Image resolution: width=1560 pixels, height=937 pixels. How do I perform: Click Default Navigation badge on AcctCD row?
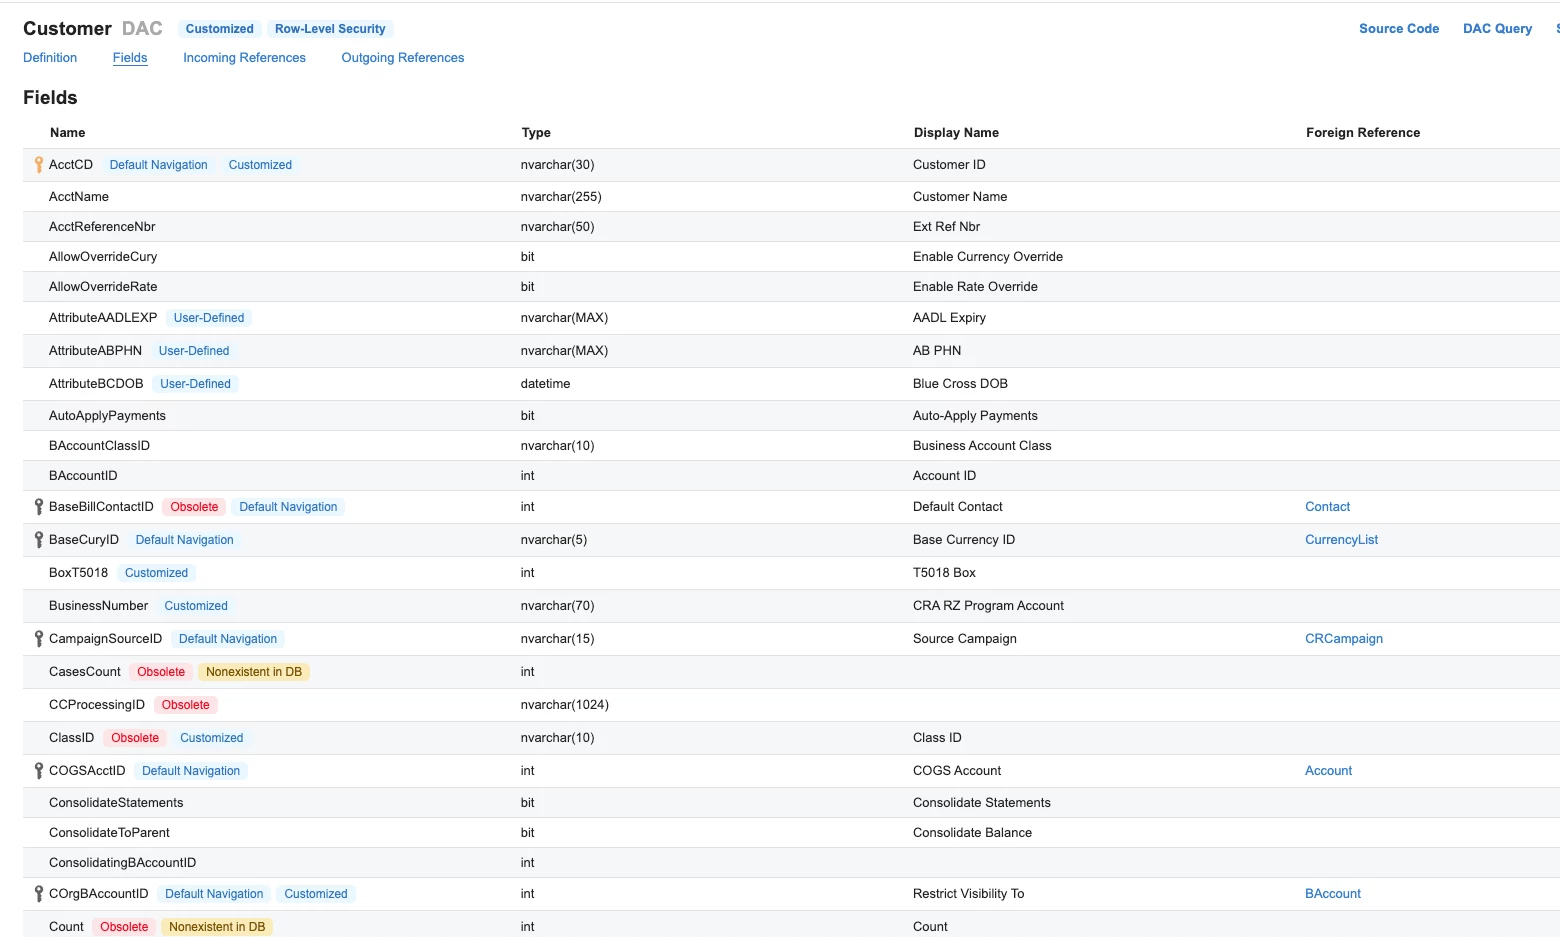(159, 165)
